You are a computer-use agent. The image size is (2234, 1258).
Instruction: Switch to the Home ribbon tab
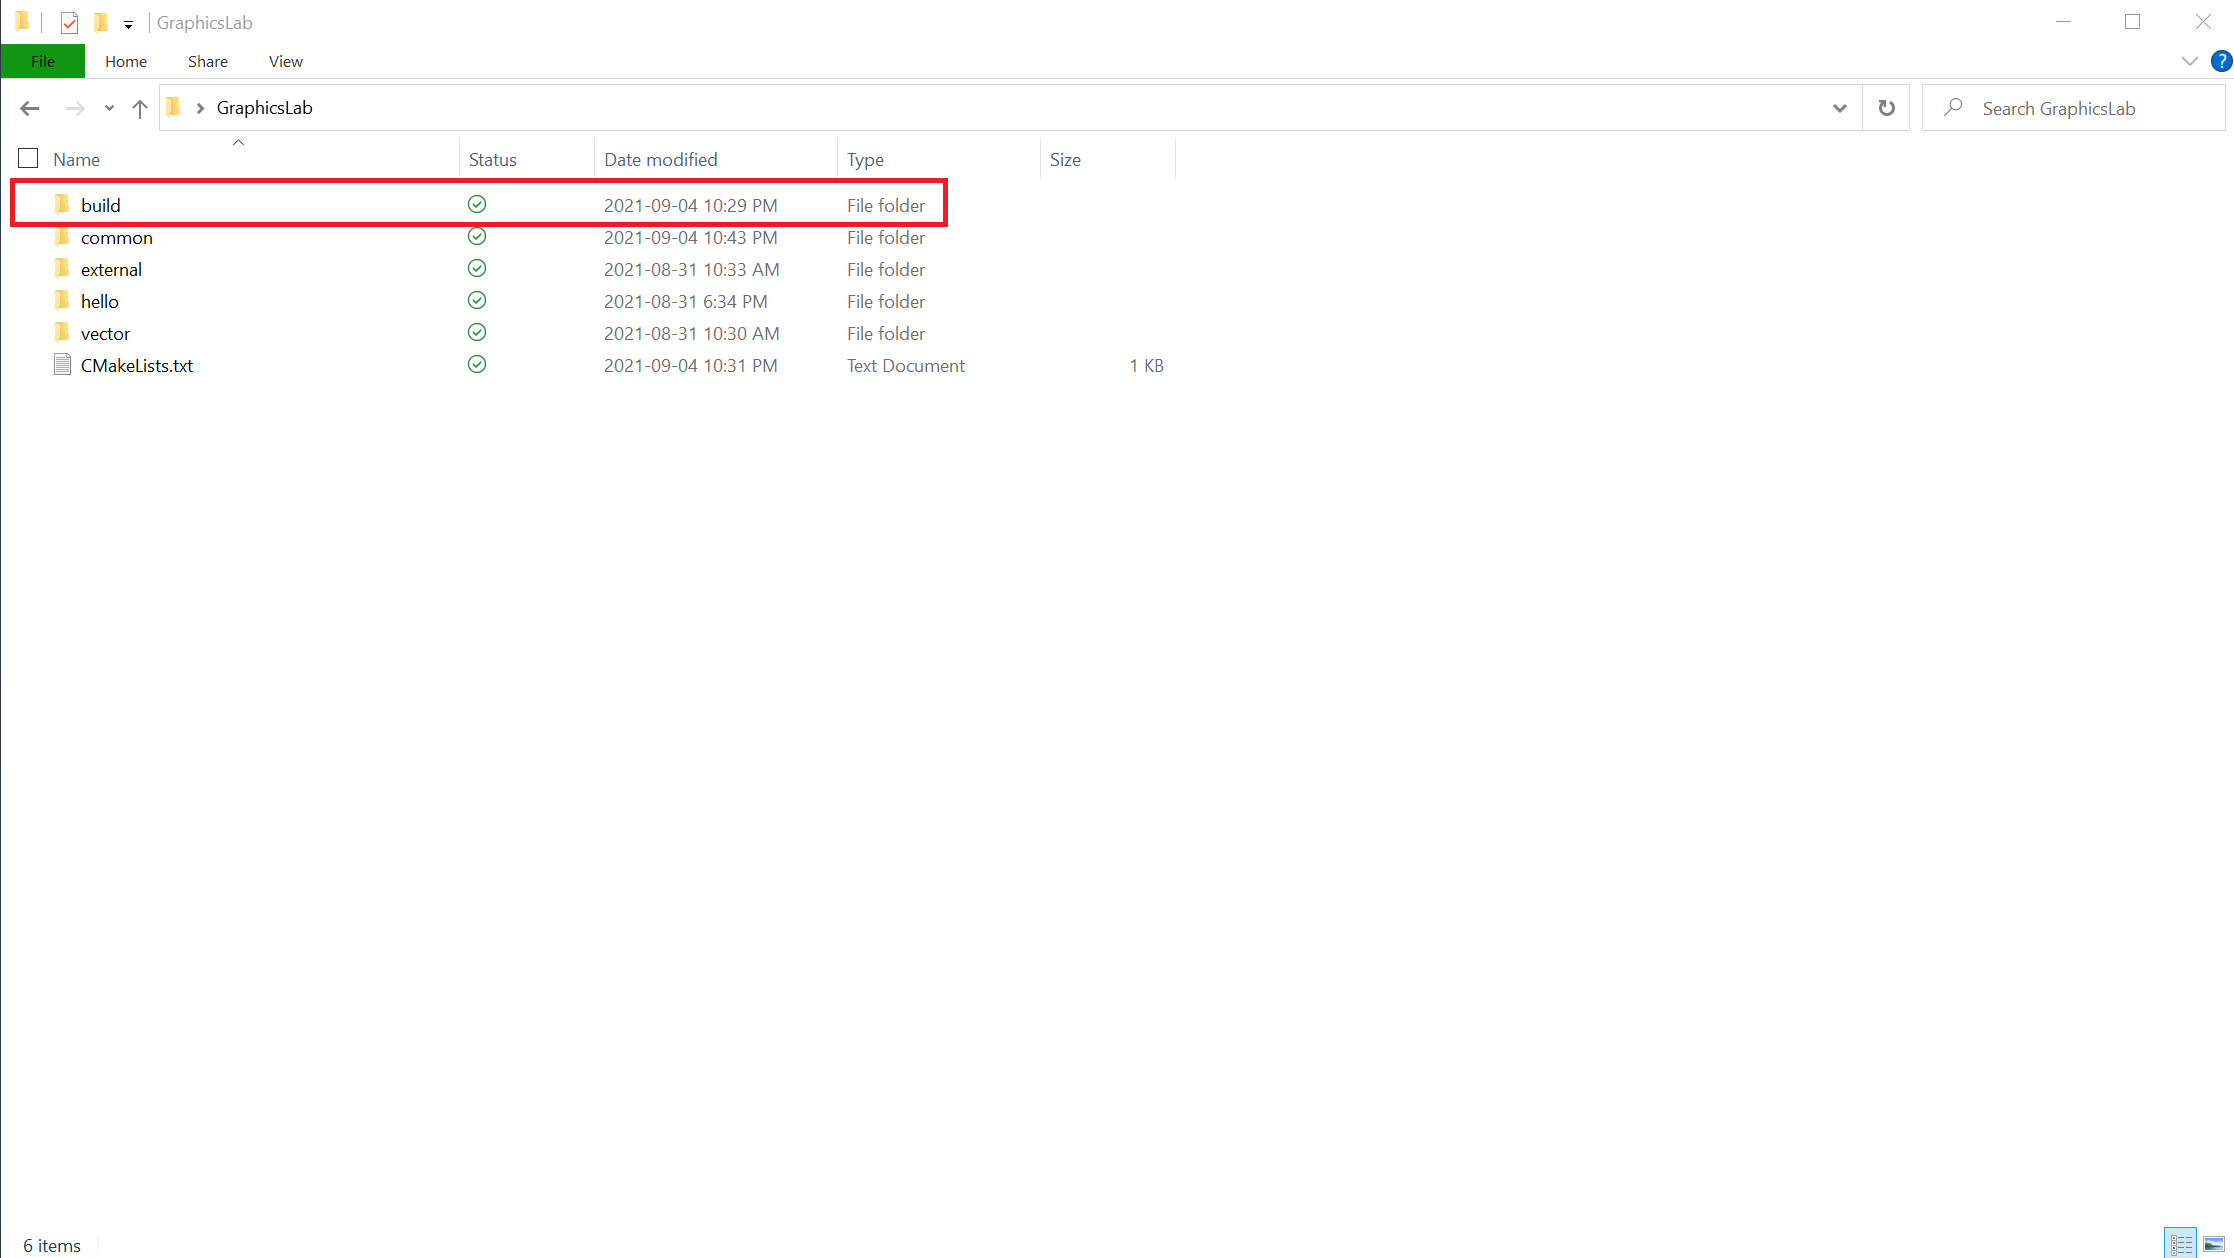pyautogui.click(x=126, y=61)
